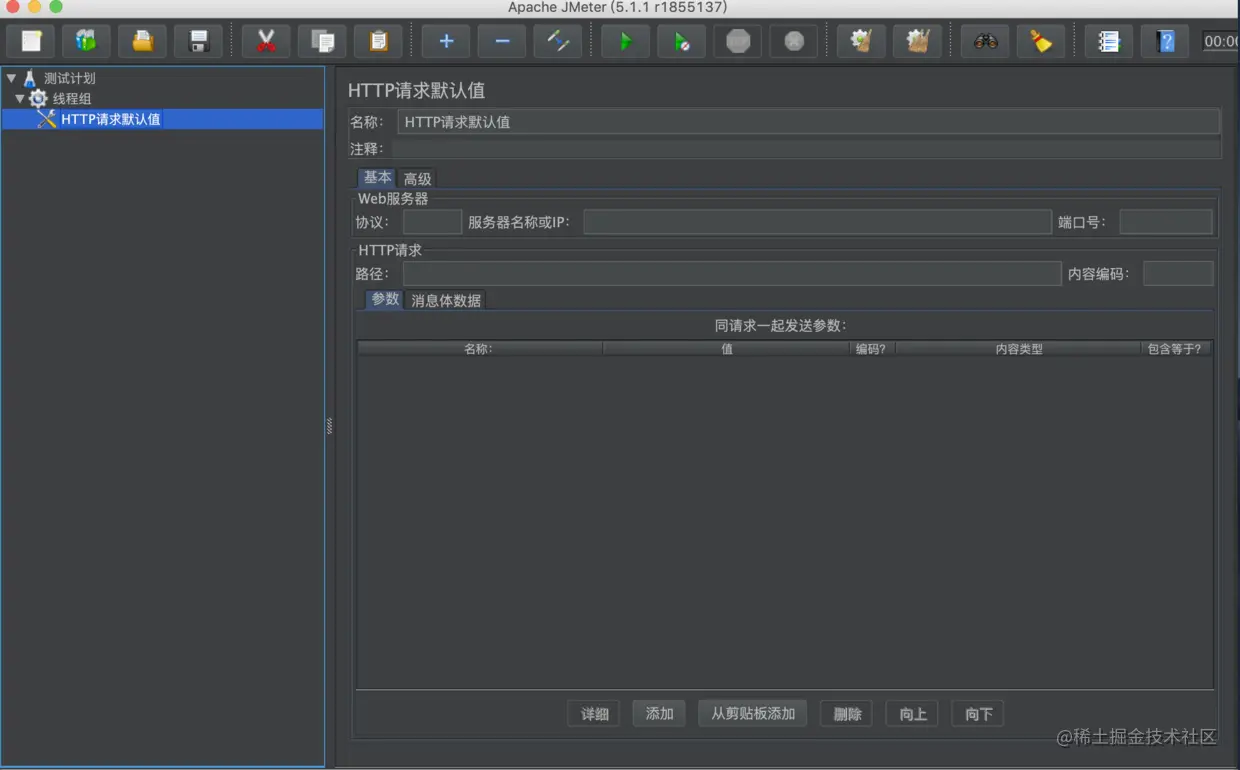Open the Function helper list icon

click(x=1109, y=41)
